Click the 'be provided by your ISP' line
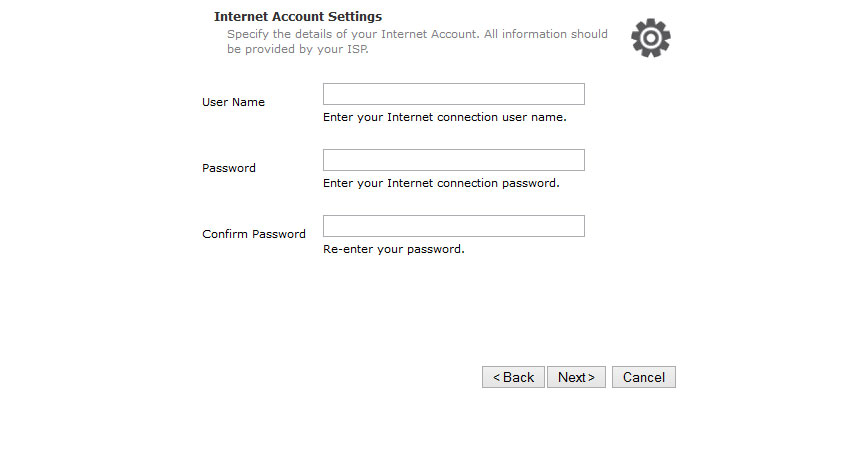This screenshot has width=864, height=474. pyautogui.click(x=298, y=49)
